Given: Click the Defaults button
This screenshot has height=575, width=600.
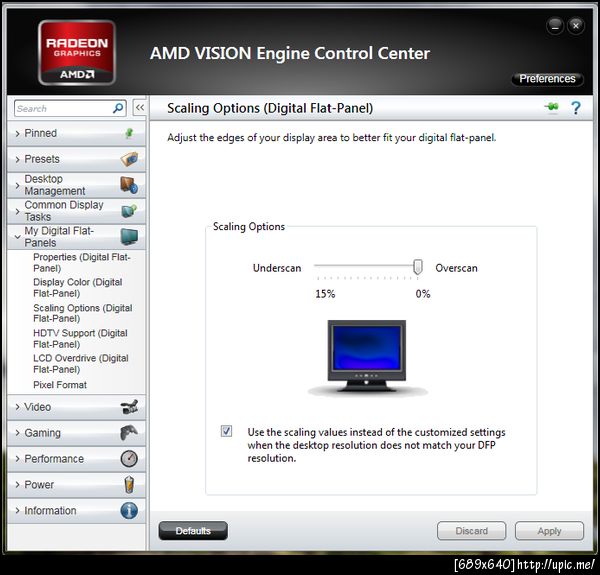Looking at the screenshot, I should point(193,531).
